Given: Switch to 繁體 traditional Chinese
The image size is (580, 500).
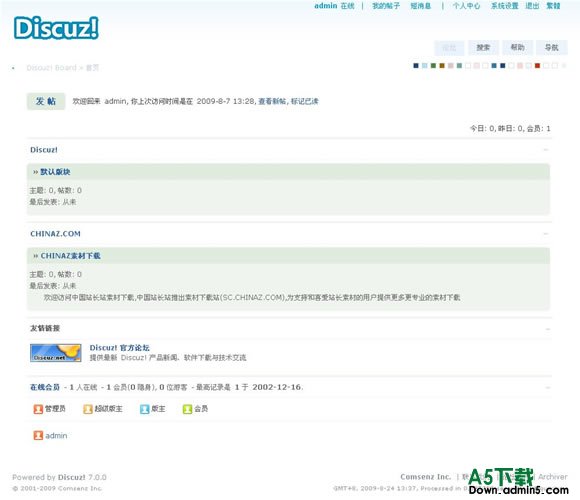Looking at the screenshot, I should [553, 6].
